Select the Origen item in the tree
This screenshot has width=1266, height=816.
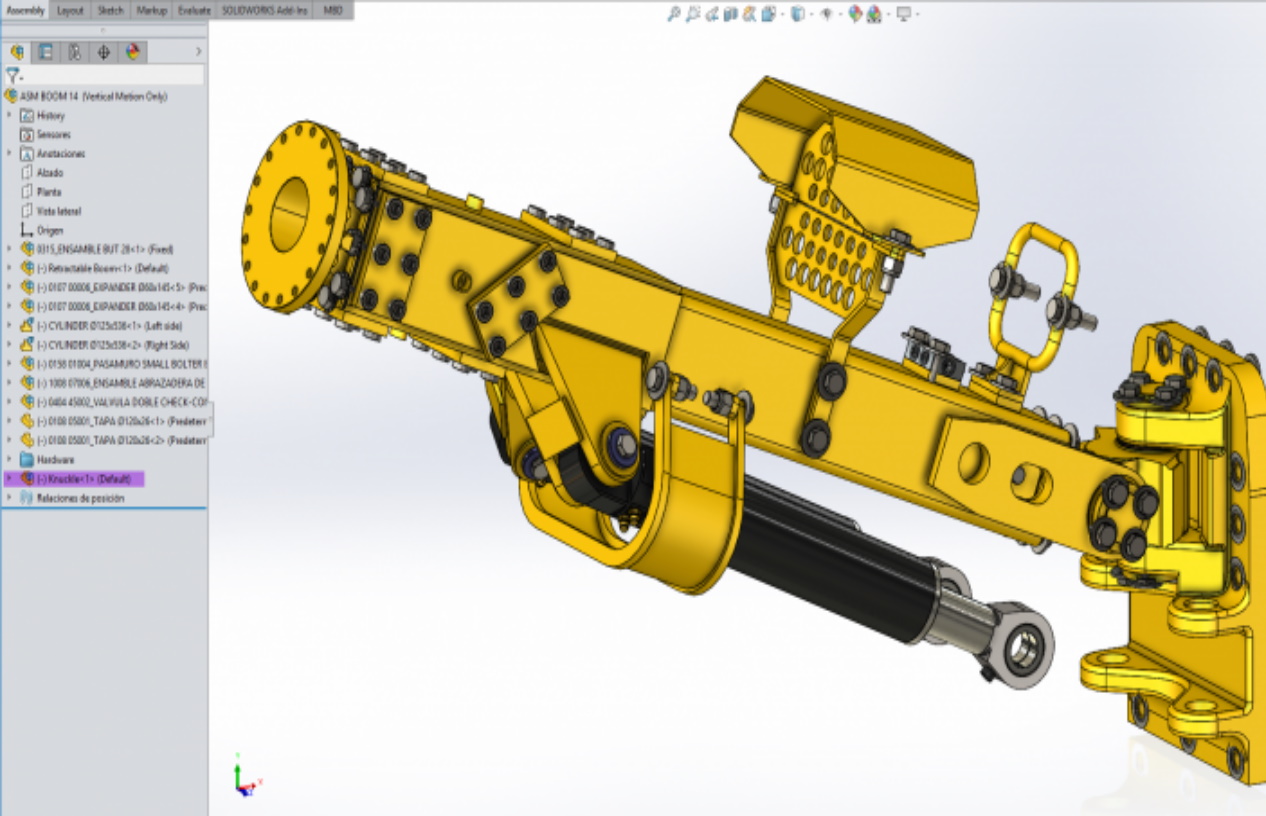click(x=50, y=230)
